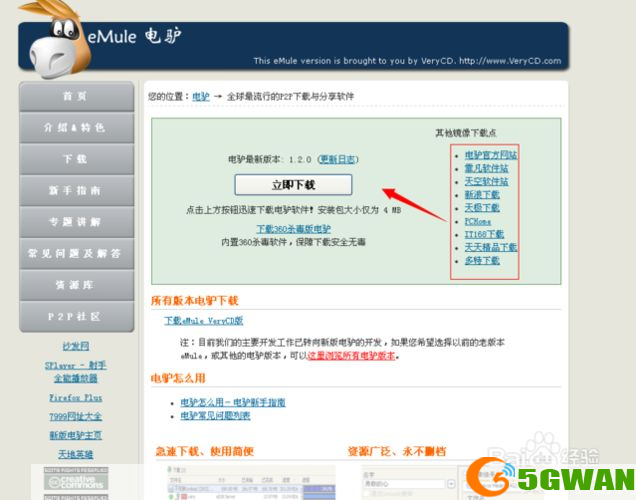The height and width of the screenshot is (500, 636).
Task: Open the 常见问题及解答 sidebar menu item
Action: point(76,253)
